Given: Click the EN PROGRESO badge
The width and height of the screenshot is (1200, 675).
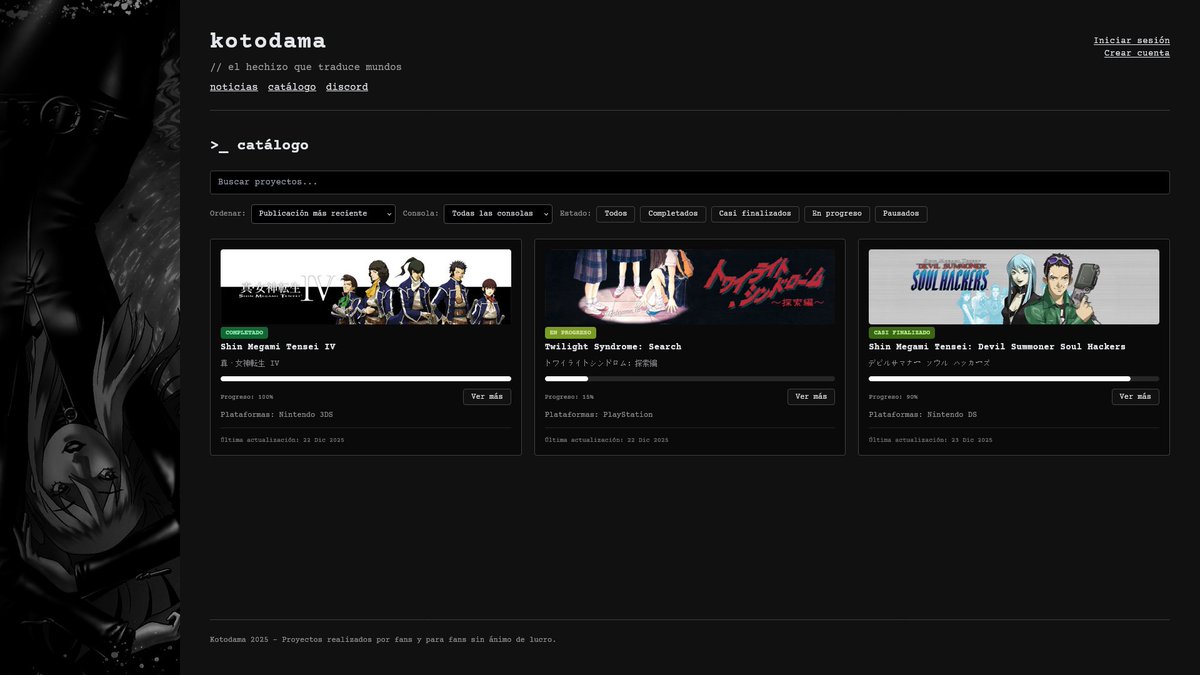Looking at the screenshot, I should (570, 332).
